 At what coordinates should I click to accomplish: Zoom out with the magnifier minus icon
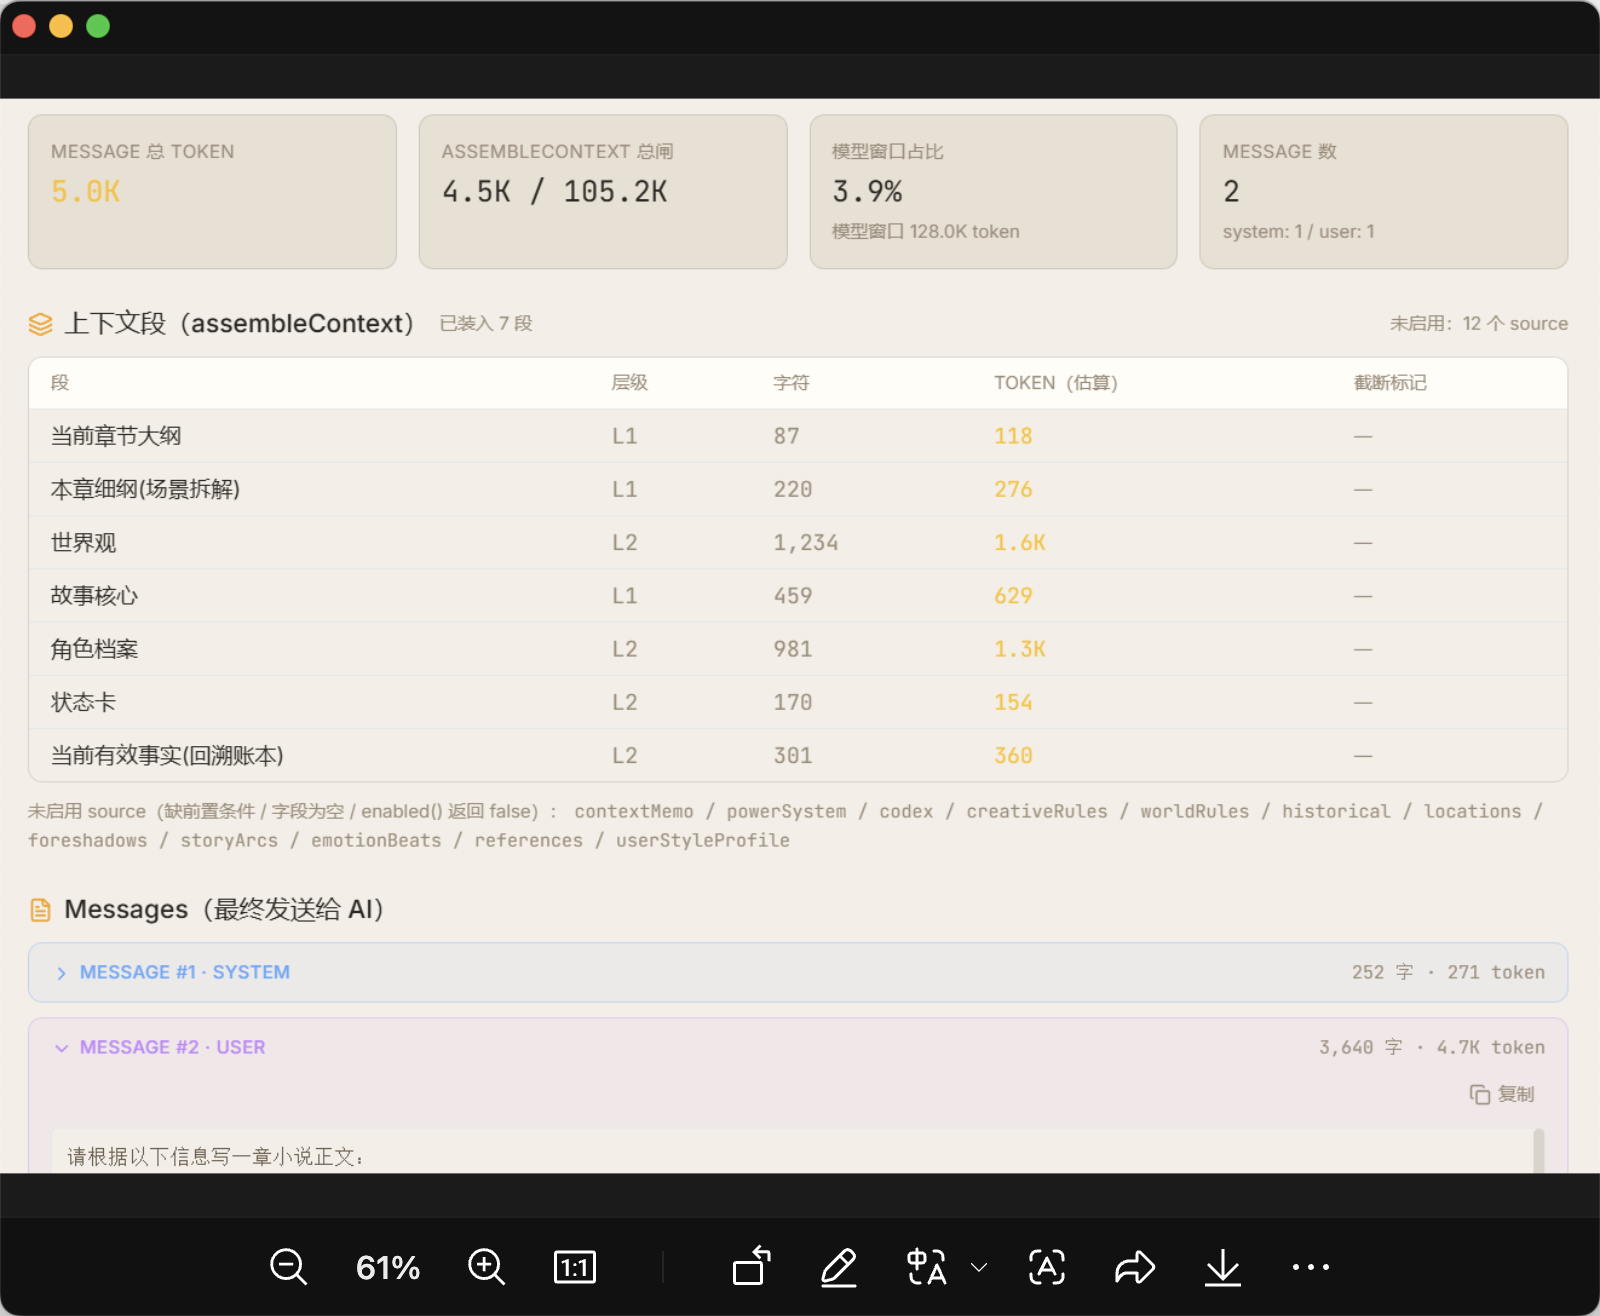[x=288, y=1267]
